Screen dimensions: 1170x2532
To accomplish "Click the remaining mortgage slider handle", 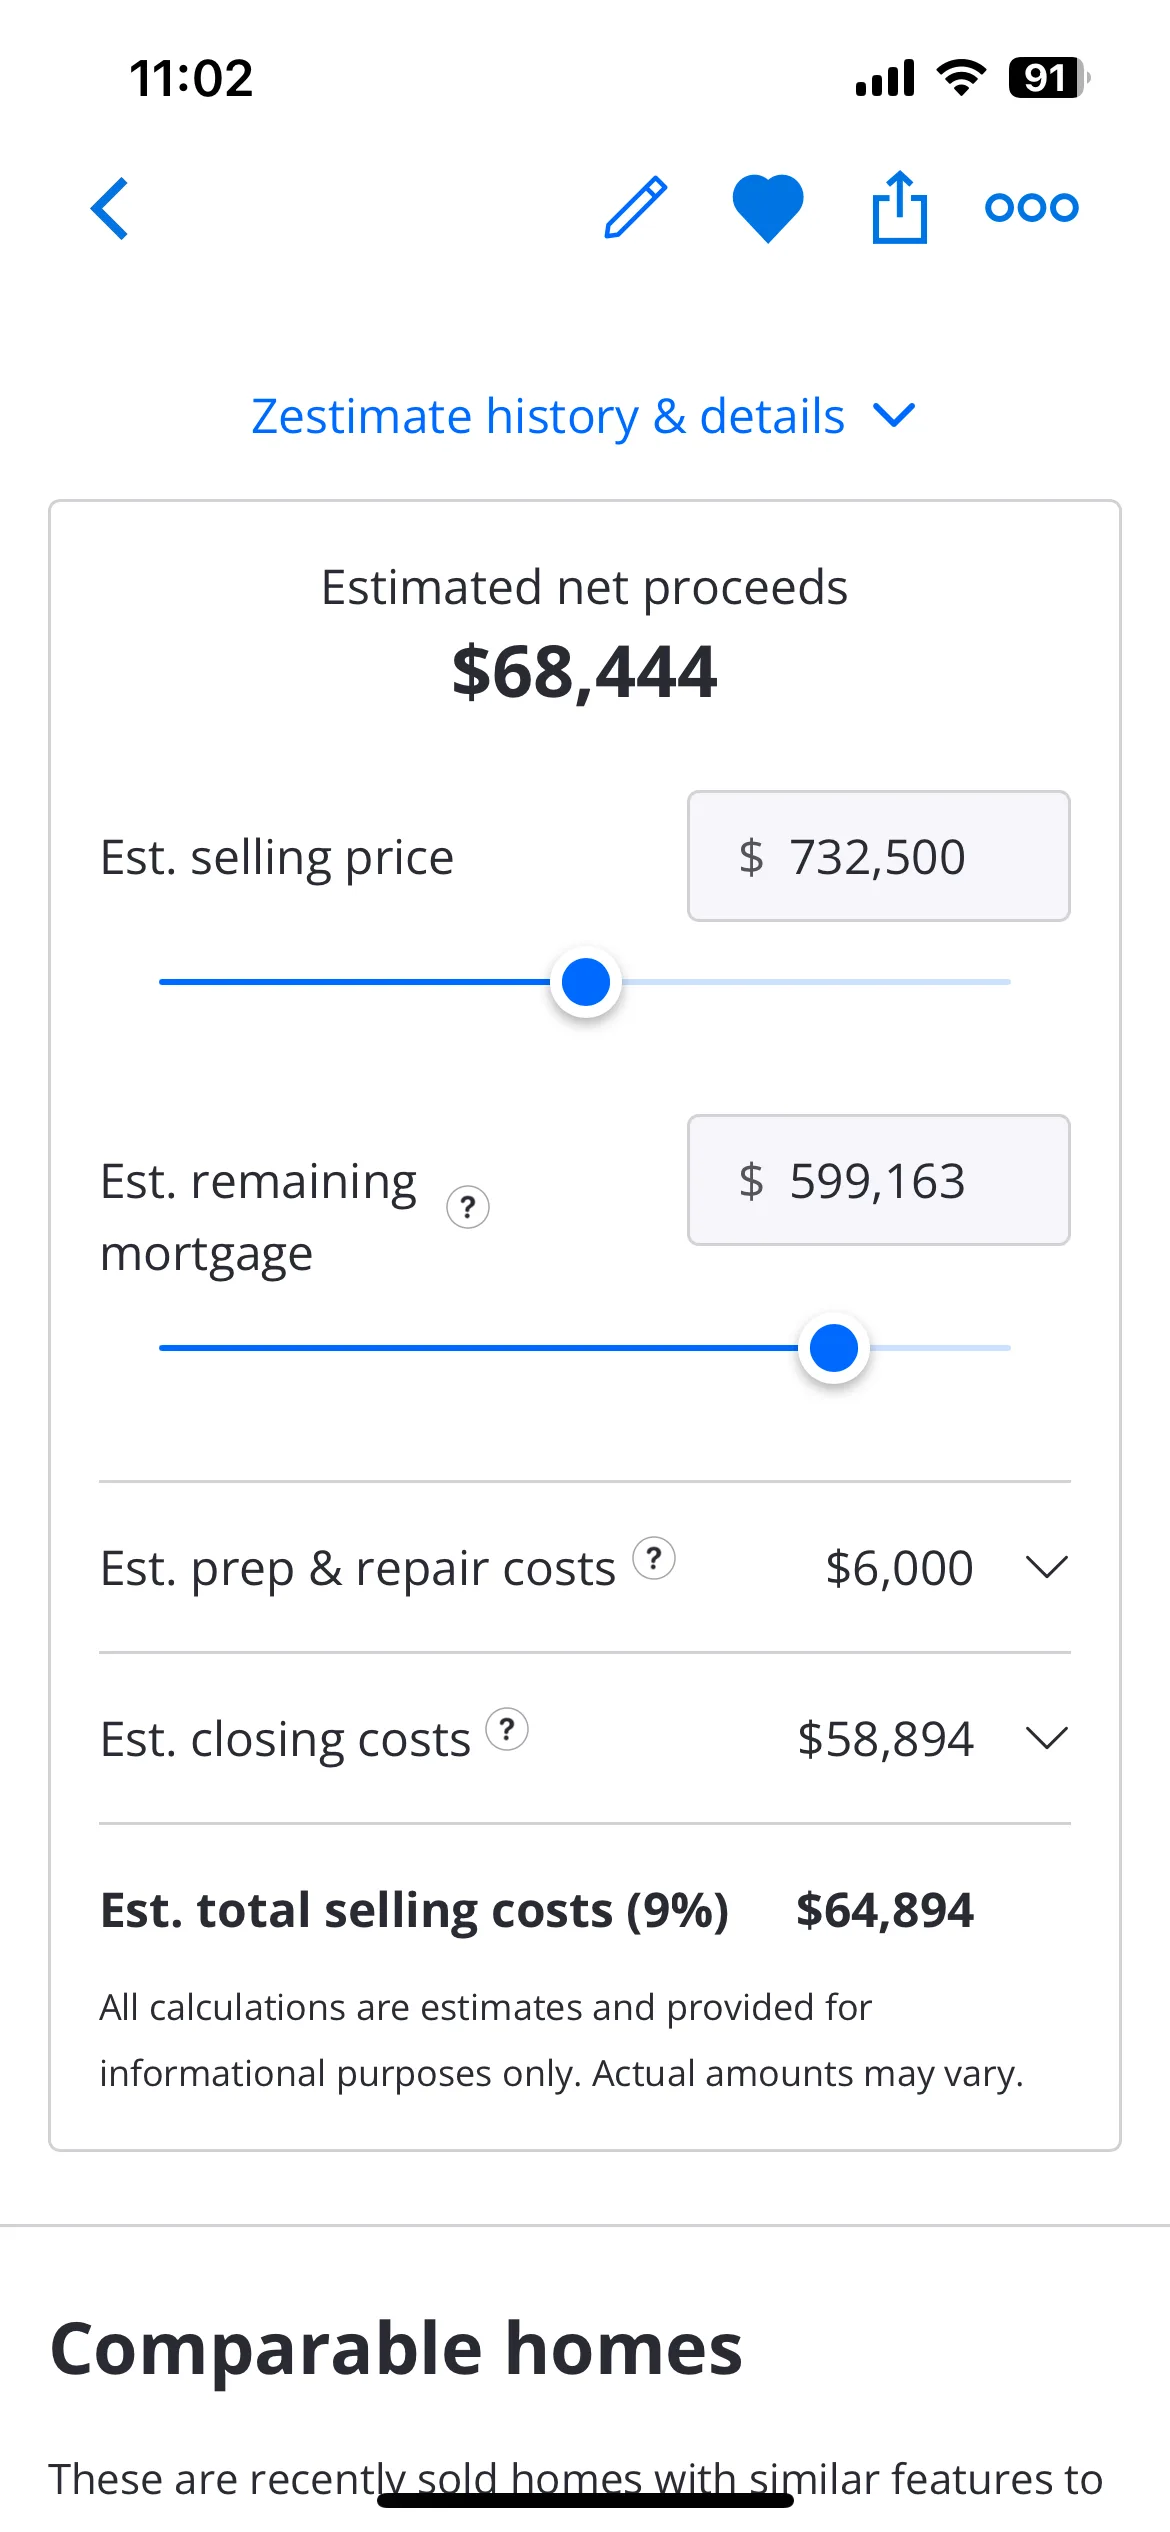I will [834, 1348].
